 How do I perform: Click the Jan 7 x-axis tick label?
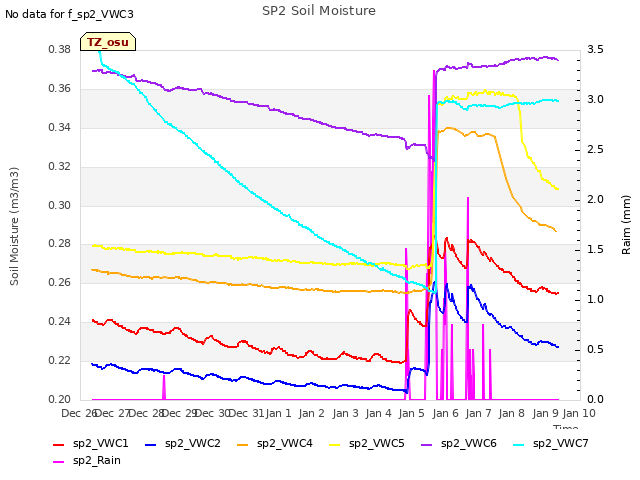coord(478,413)
